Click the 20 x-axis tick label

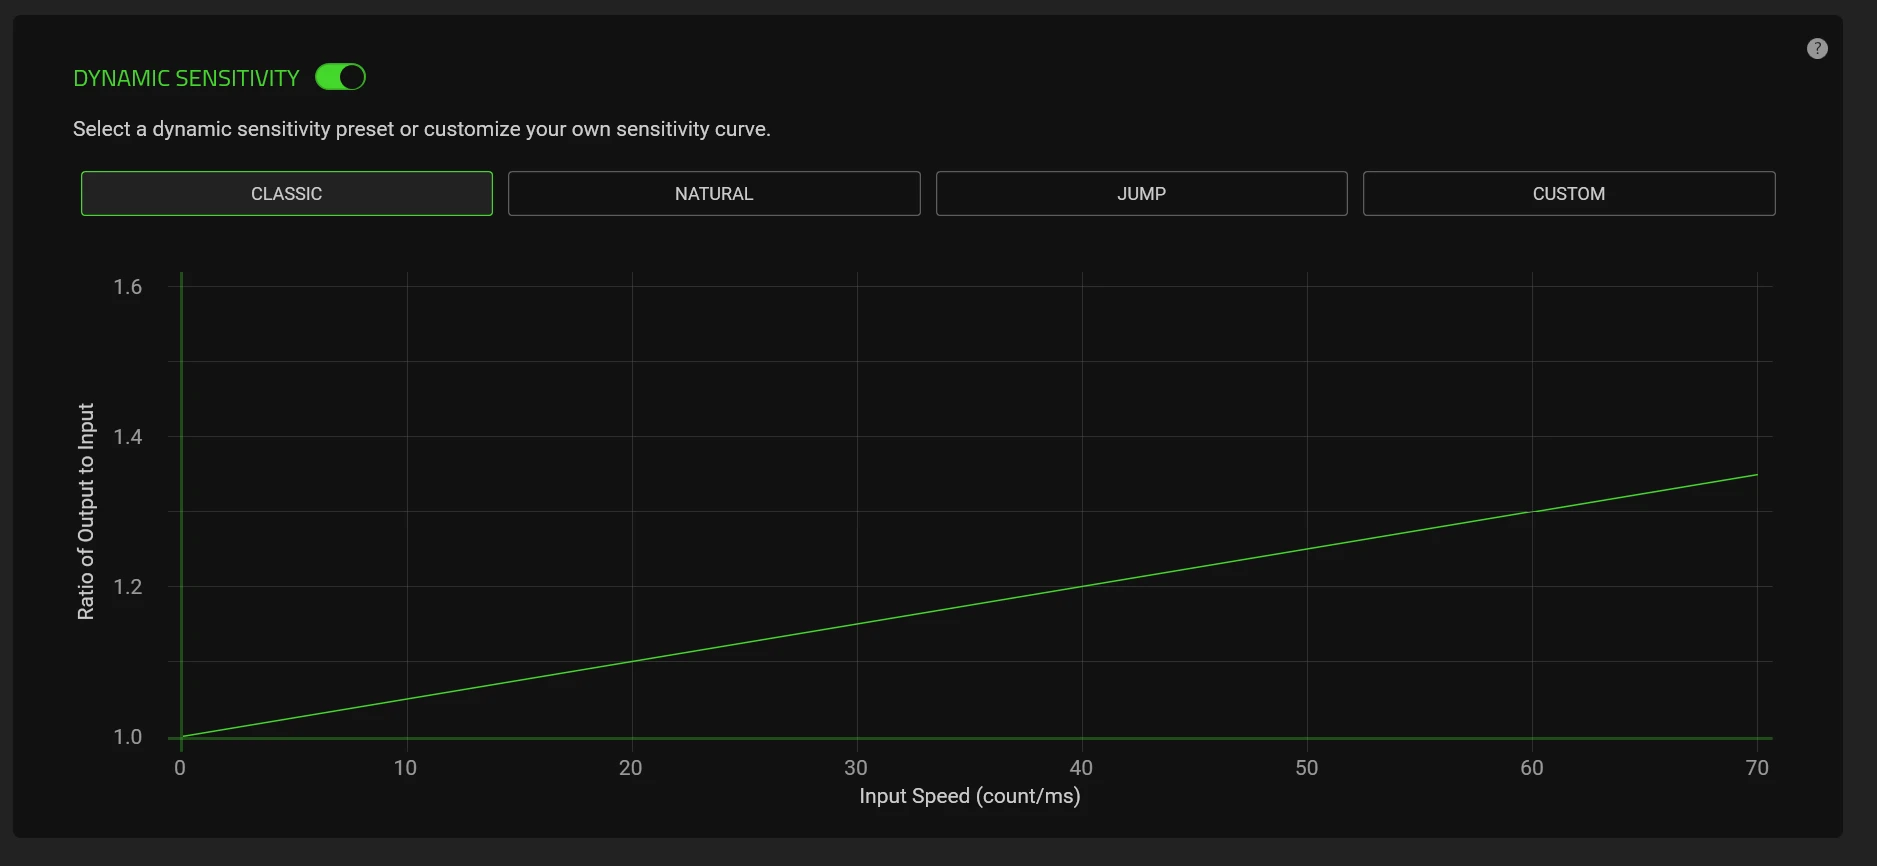[631, 768]
